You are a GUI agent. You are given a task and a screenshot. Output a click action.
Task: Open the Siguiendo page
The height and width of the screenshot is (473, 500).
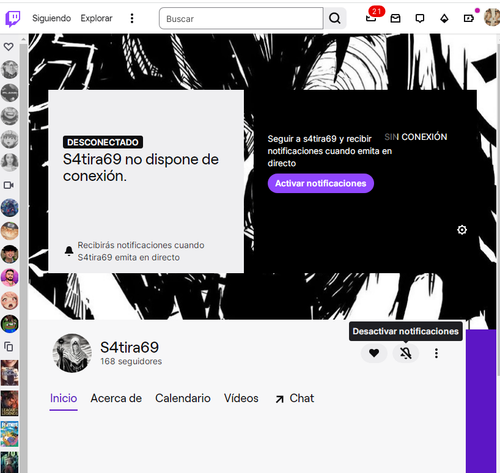[51, 18]
